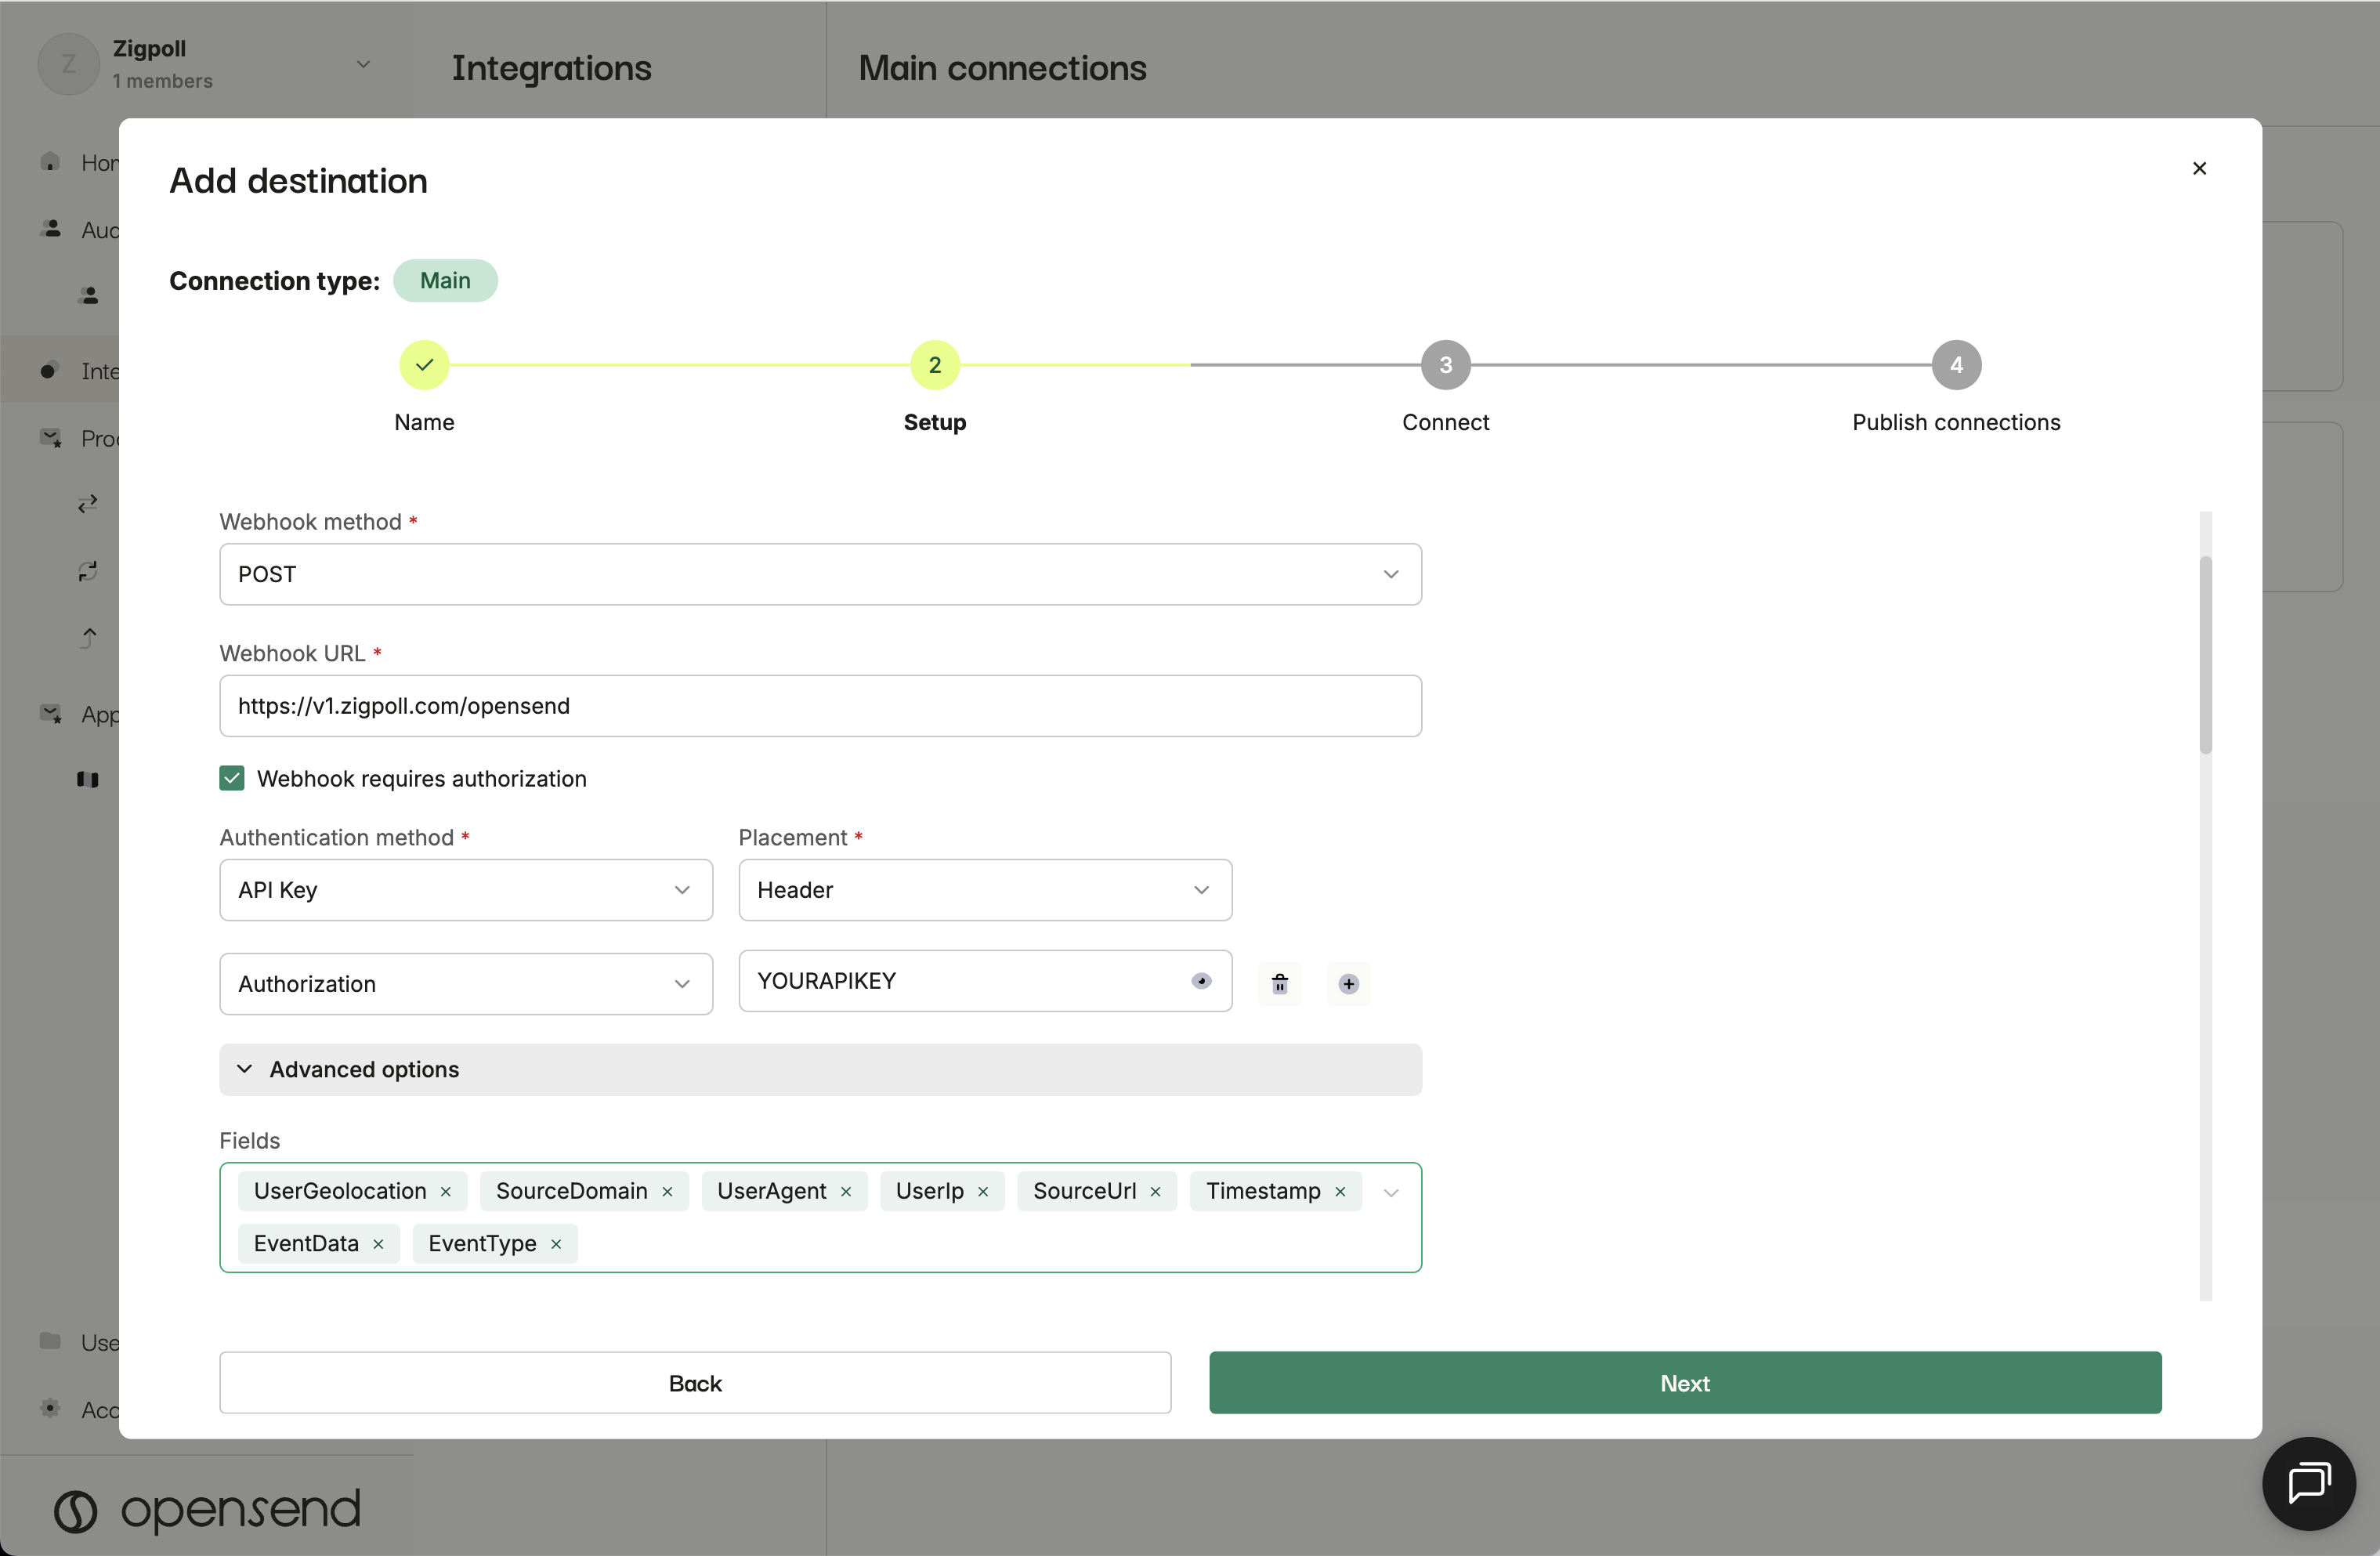Screen dimensions: 2380x1556
Task: Go to the completed Name step
Action: (424, 365)
